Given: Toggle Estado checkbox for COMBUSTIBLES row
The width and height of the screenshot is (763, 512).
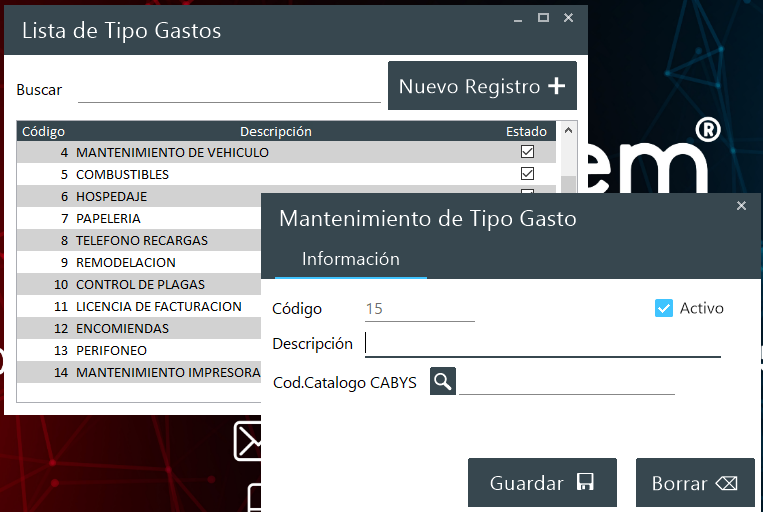Looking at the screenshot, I should [x=527, y=174].
